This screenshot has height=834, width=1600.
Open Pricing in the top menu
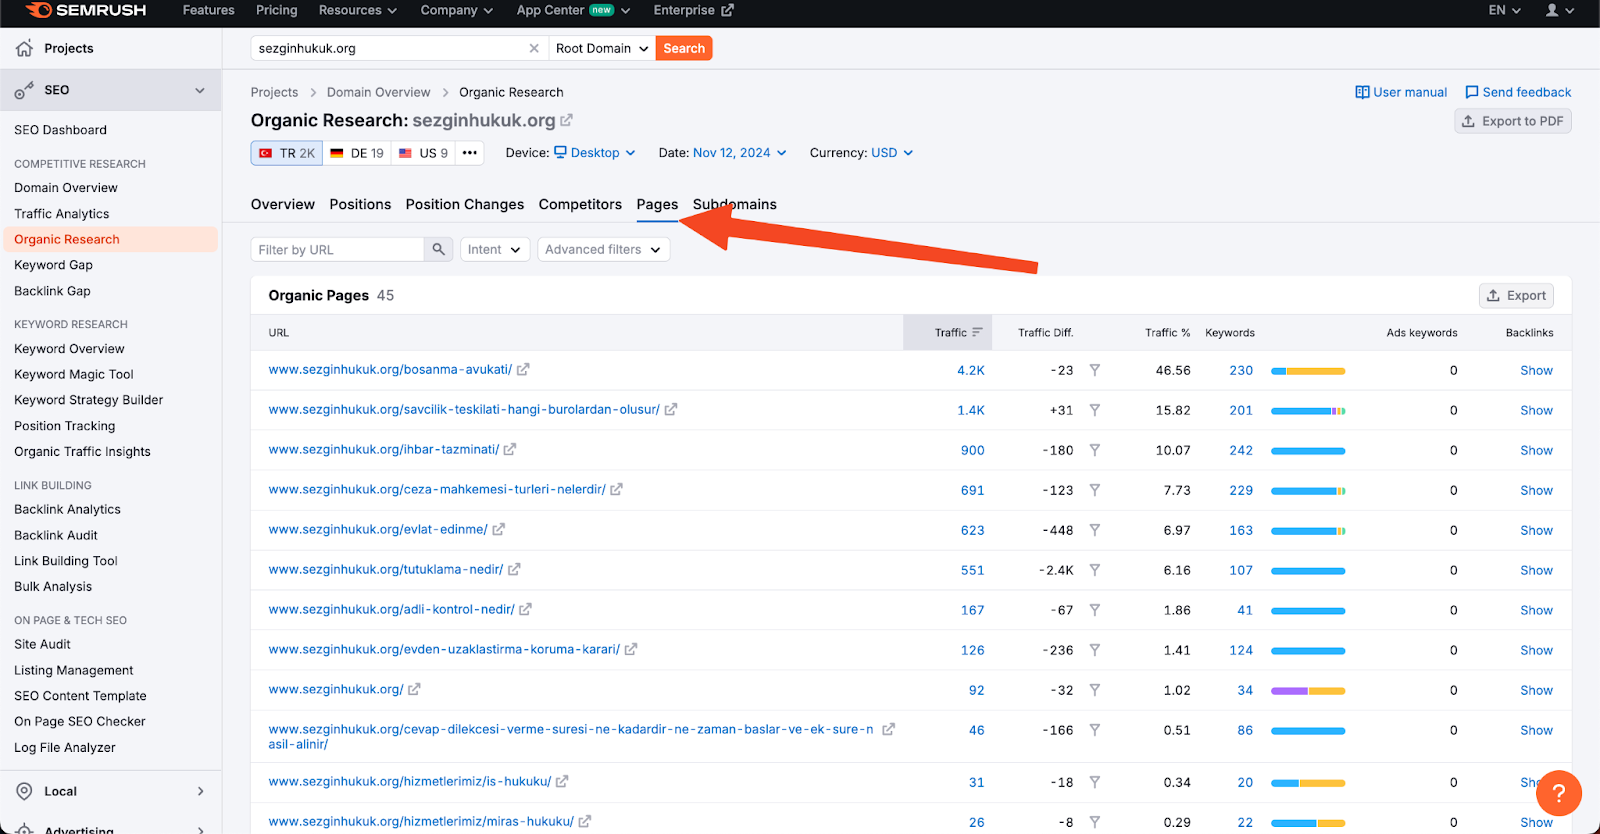[x=277, y=10]
